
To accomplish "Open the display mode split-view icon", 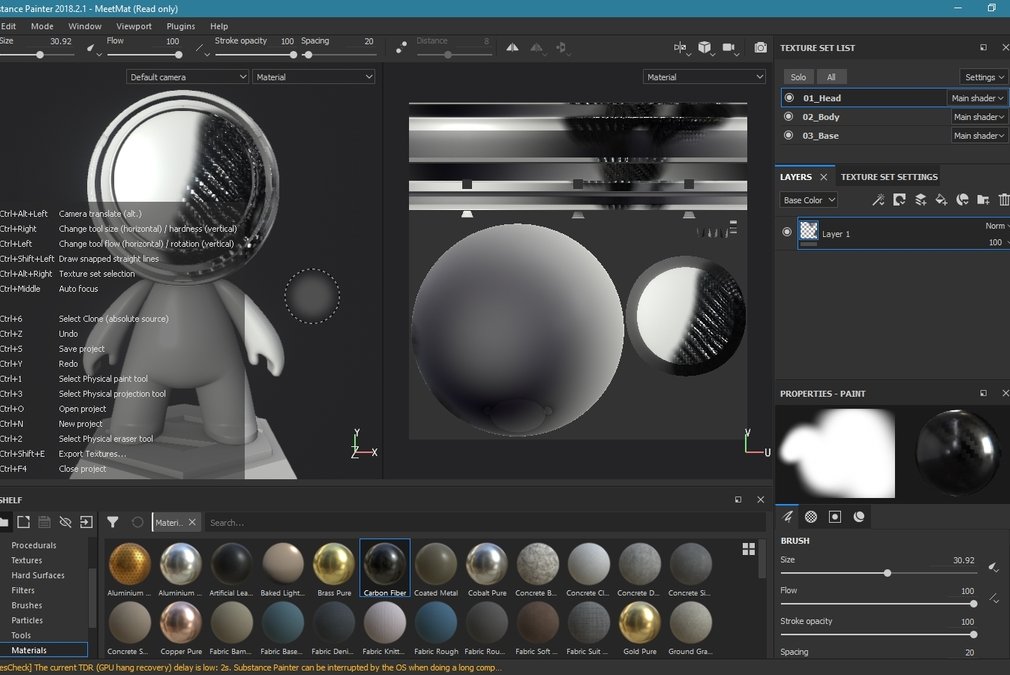I will click(680, 47).
